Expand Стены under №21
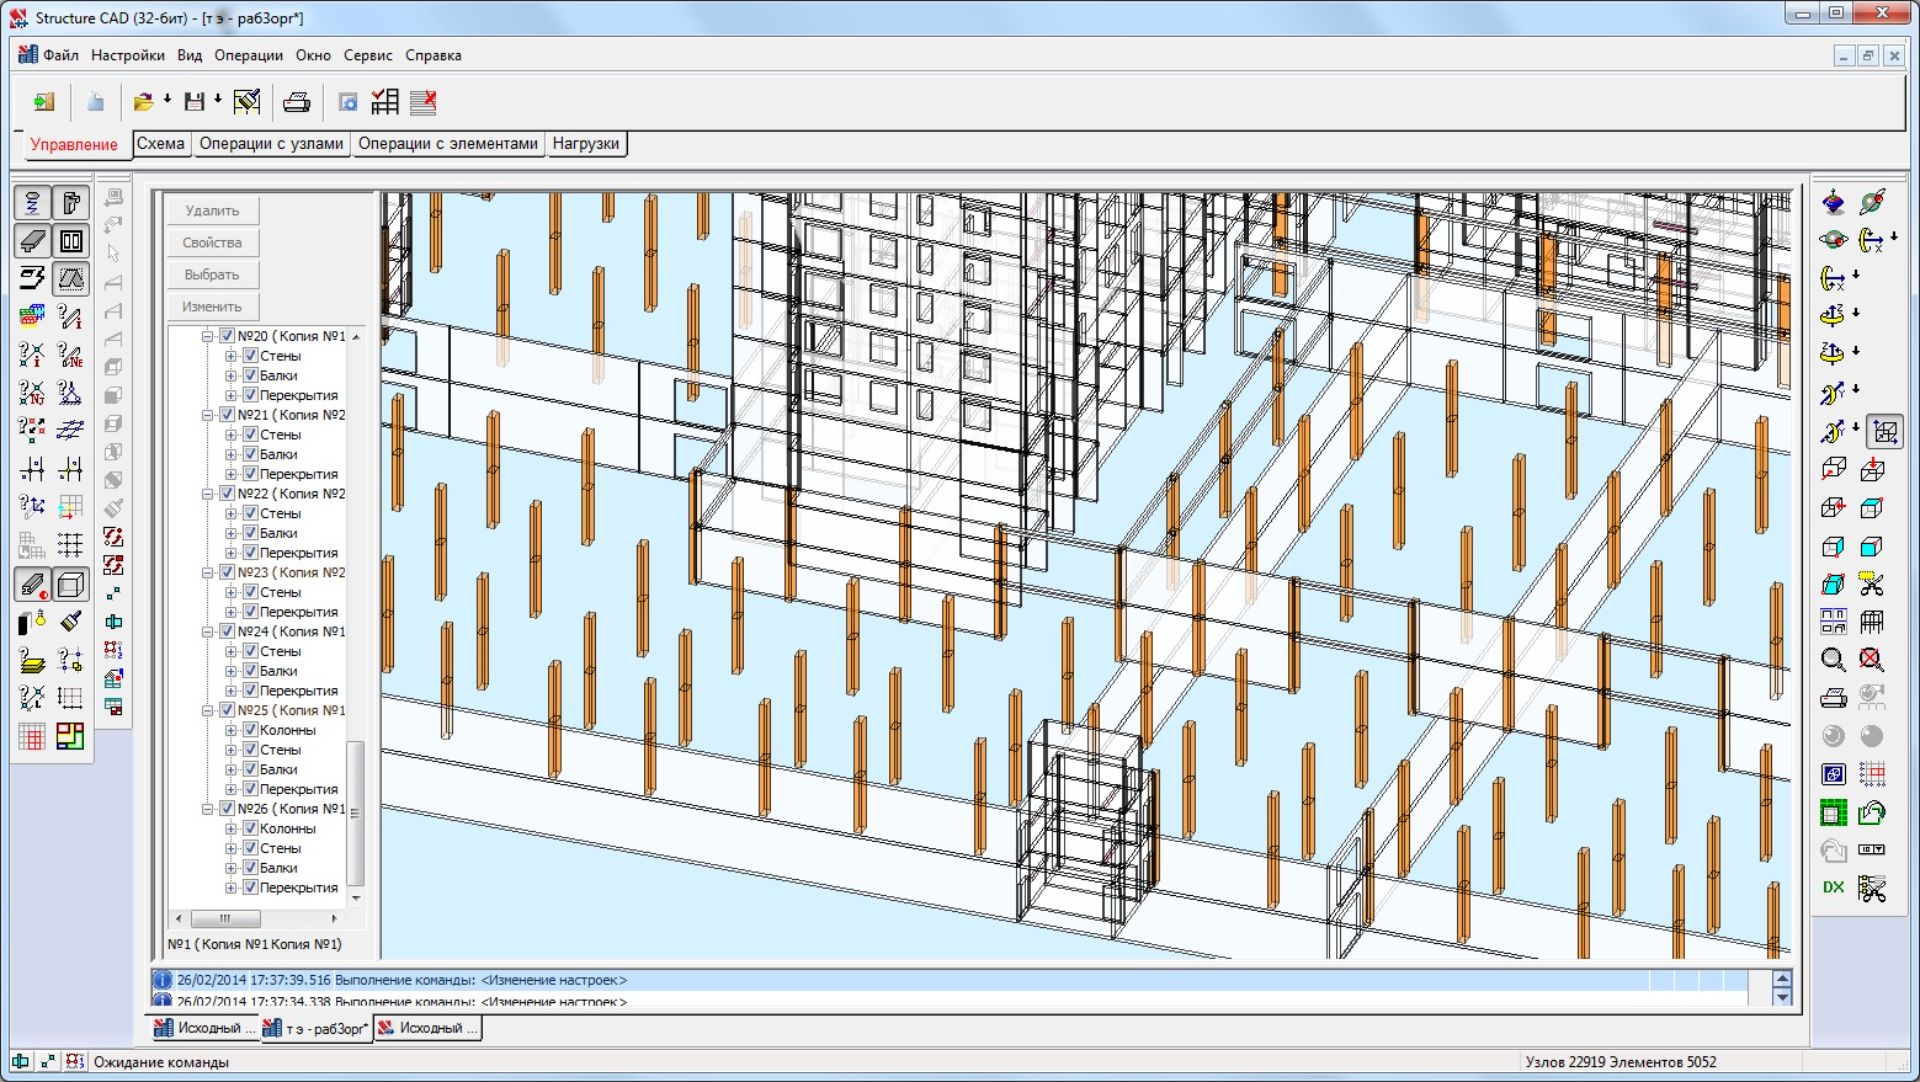Screen dimensions: 1920x1082 point(231,435)
